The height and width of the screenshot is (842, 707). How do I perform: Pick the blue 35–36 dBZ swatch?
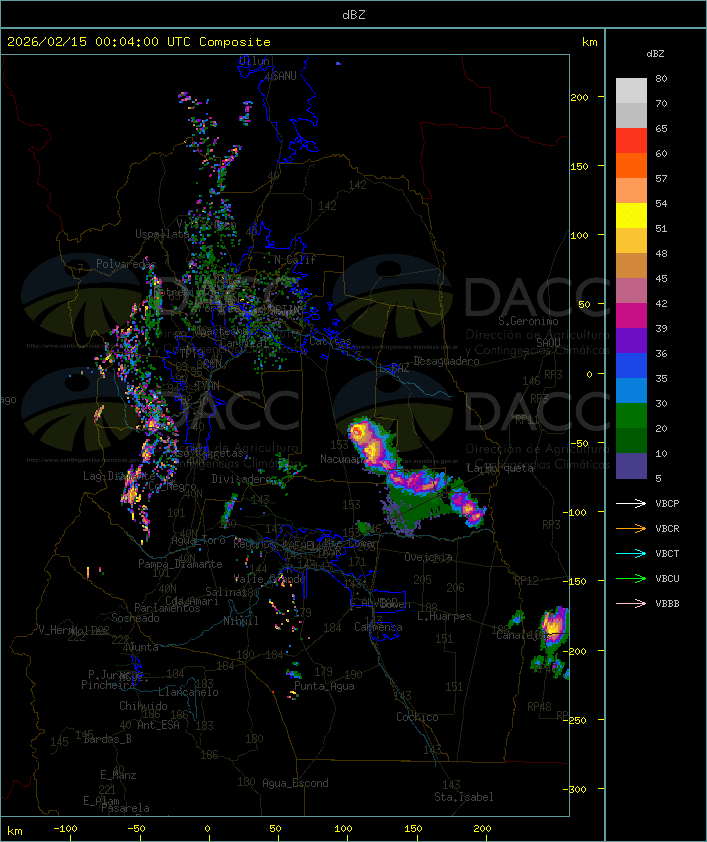coord(631,366)
